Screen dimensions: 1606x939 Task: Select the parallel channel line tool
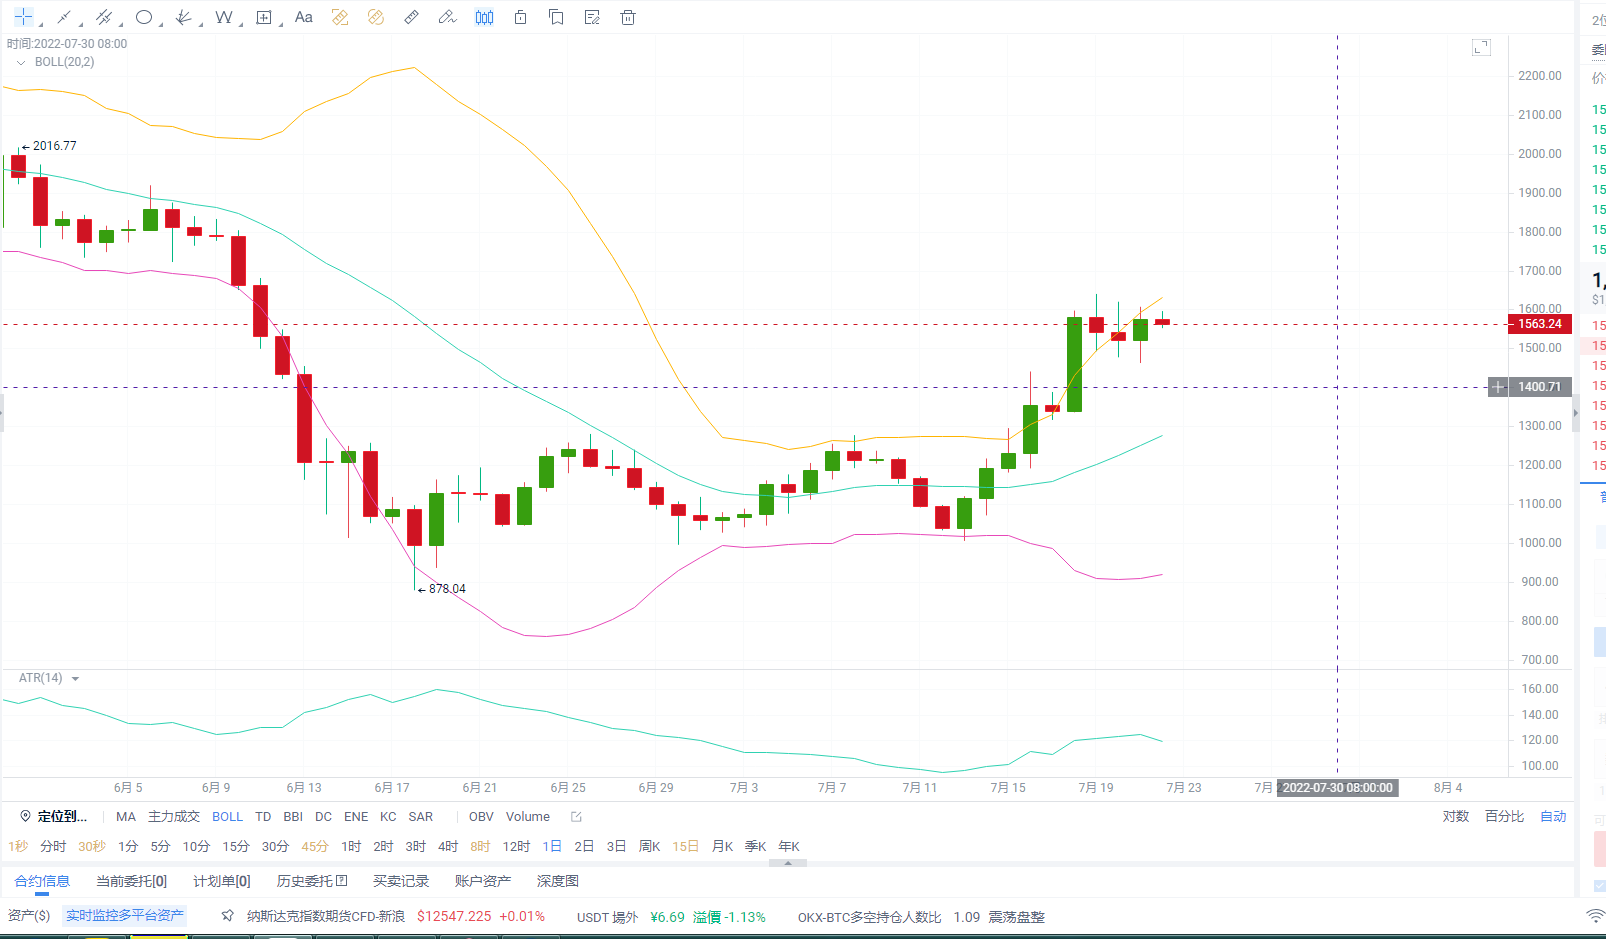pyautogui.click(x=103, y=17)
